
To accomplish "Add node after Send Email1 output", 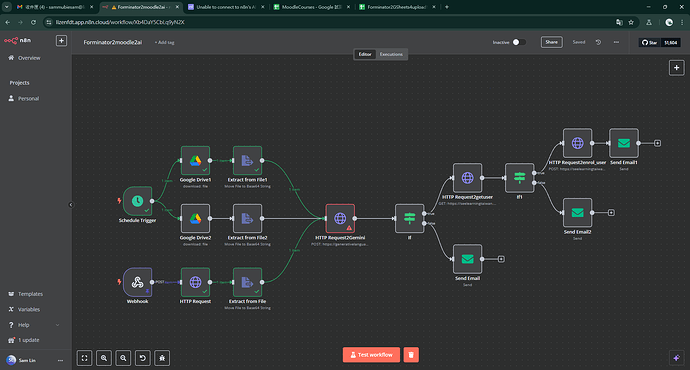I will (657, 143).
